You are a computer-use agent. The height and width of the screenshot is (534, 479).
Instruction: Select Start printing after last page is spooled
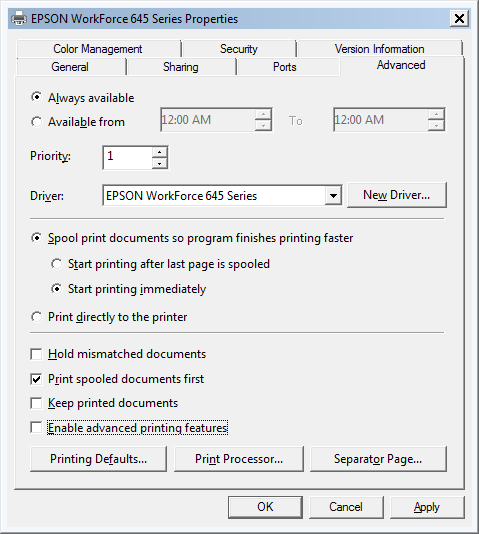tap(57, 264)
